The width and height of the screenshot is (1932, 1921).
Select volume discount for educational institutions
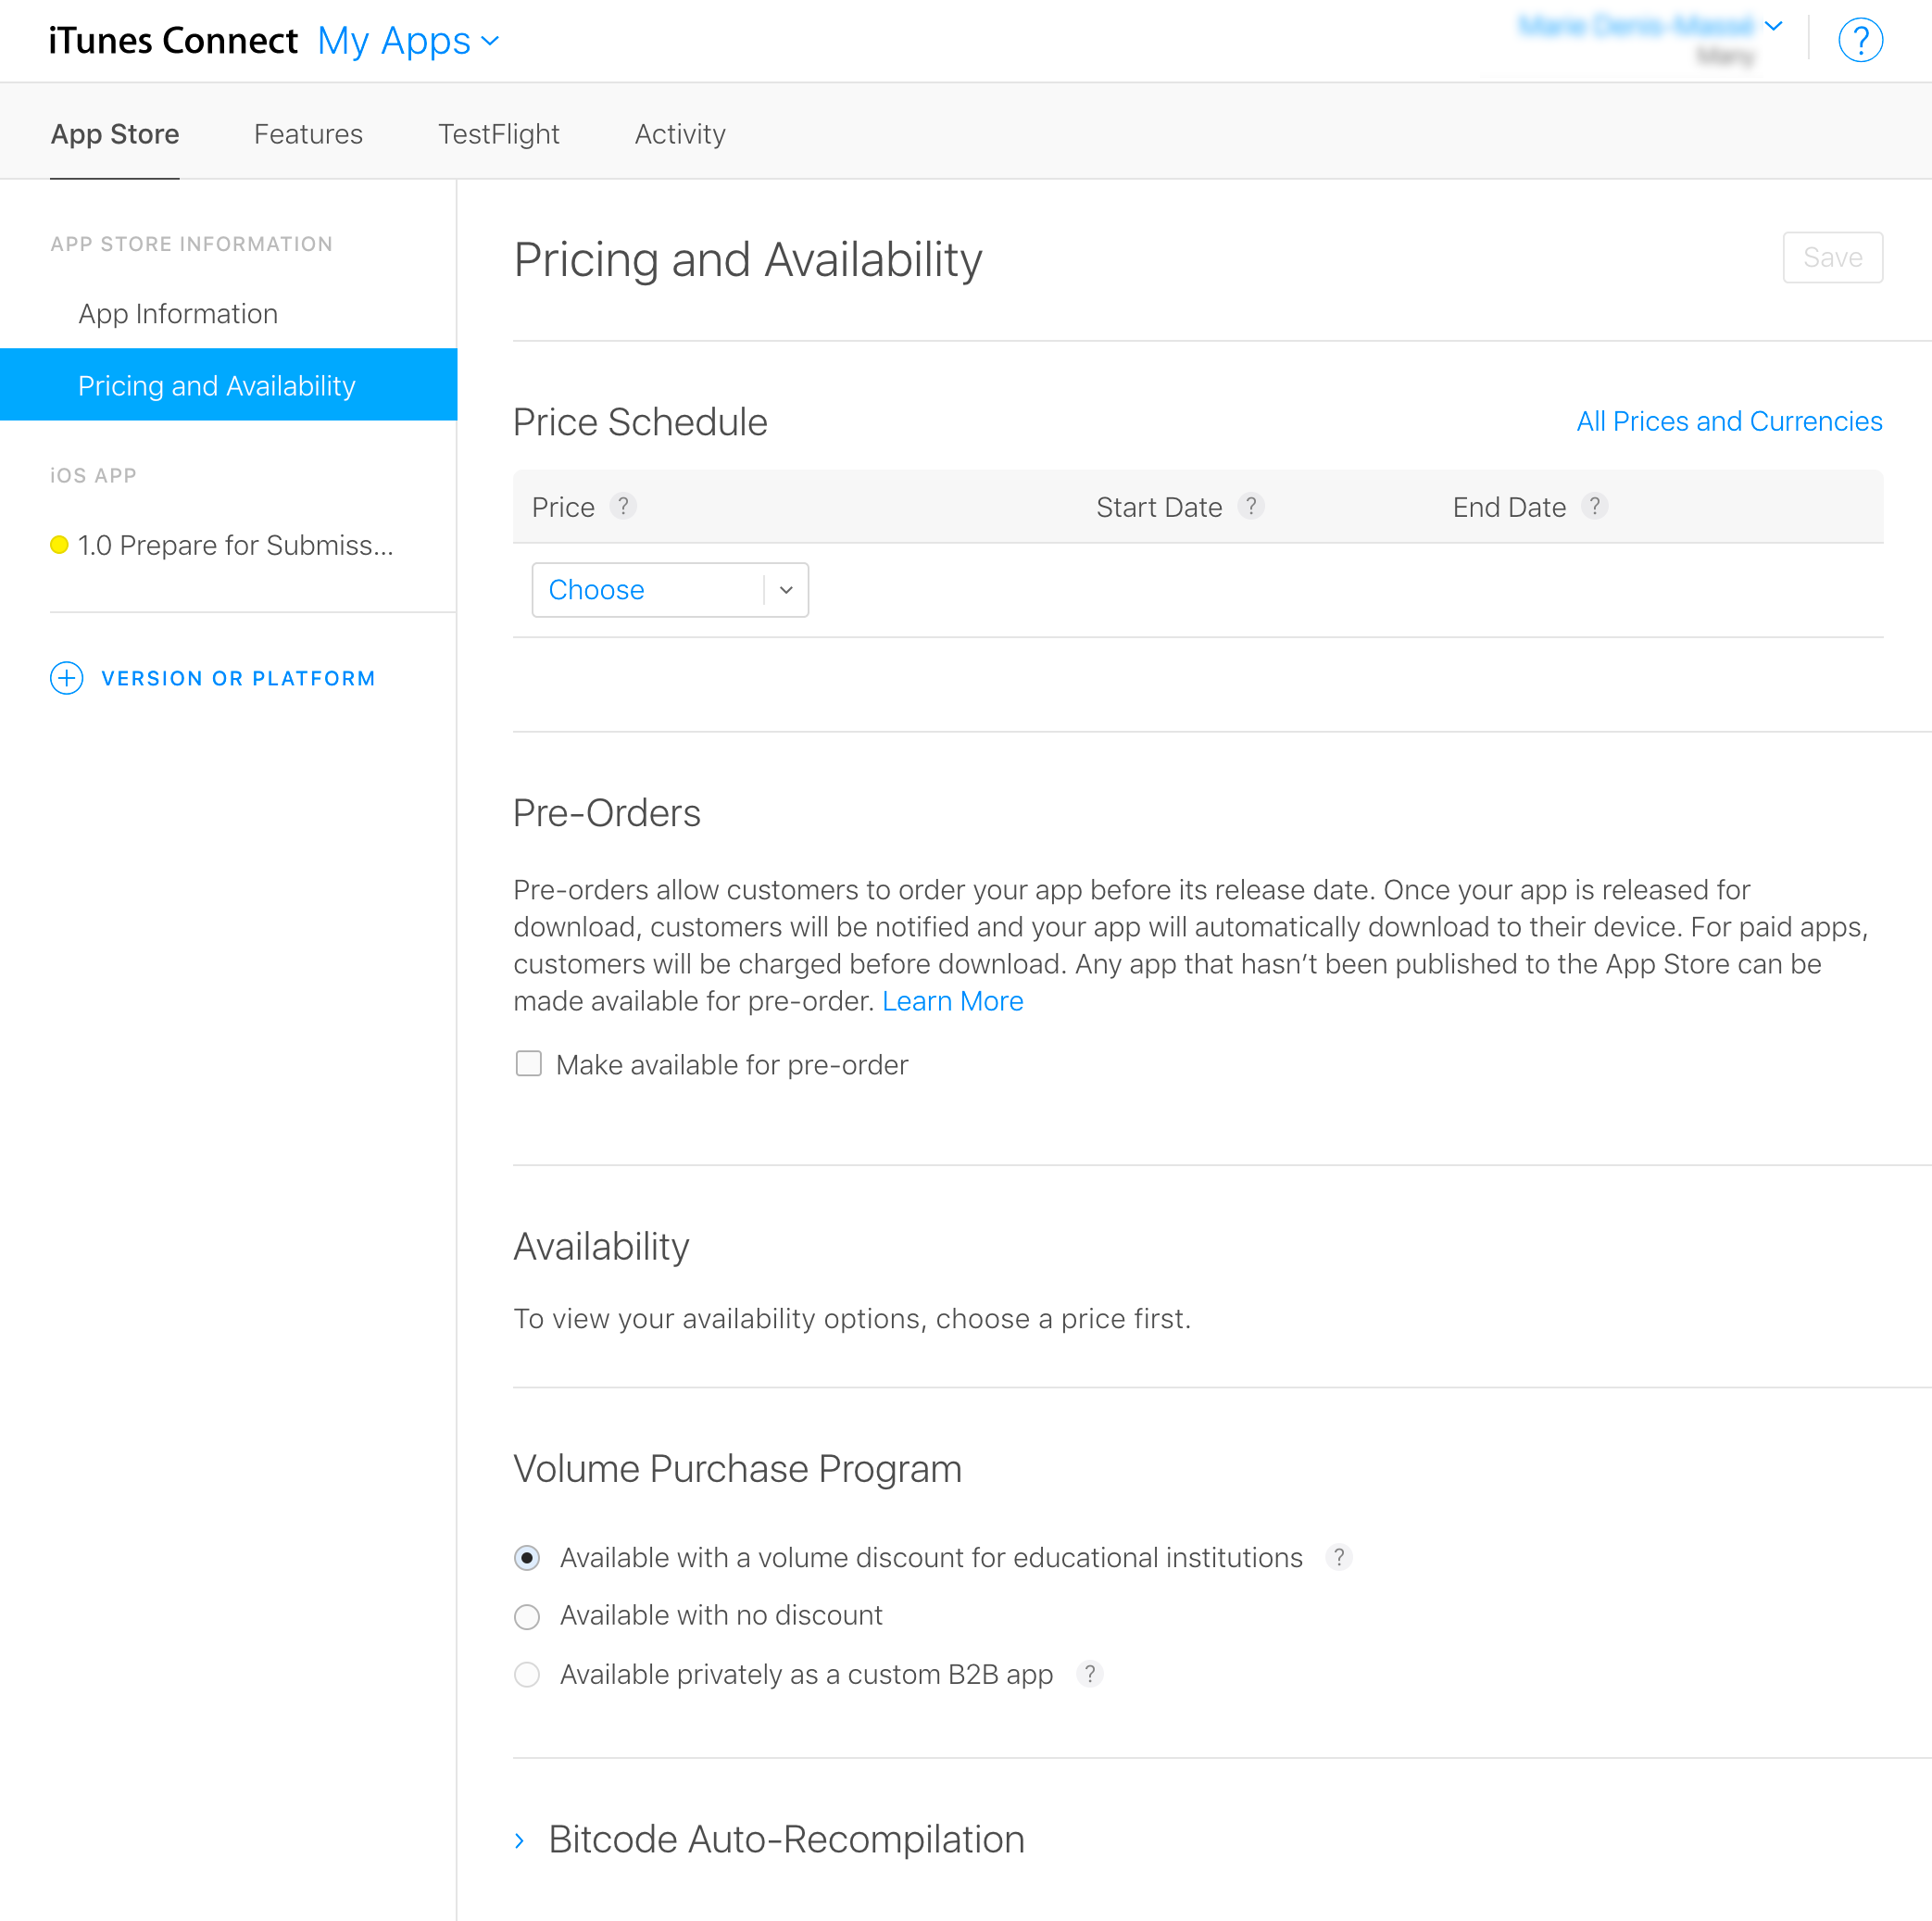pyautogui.click(x=527, y=1558)
